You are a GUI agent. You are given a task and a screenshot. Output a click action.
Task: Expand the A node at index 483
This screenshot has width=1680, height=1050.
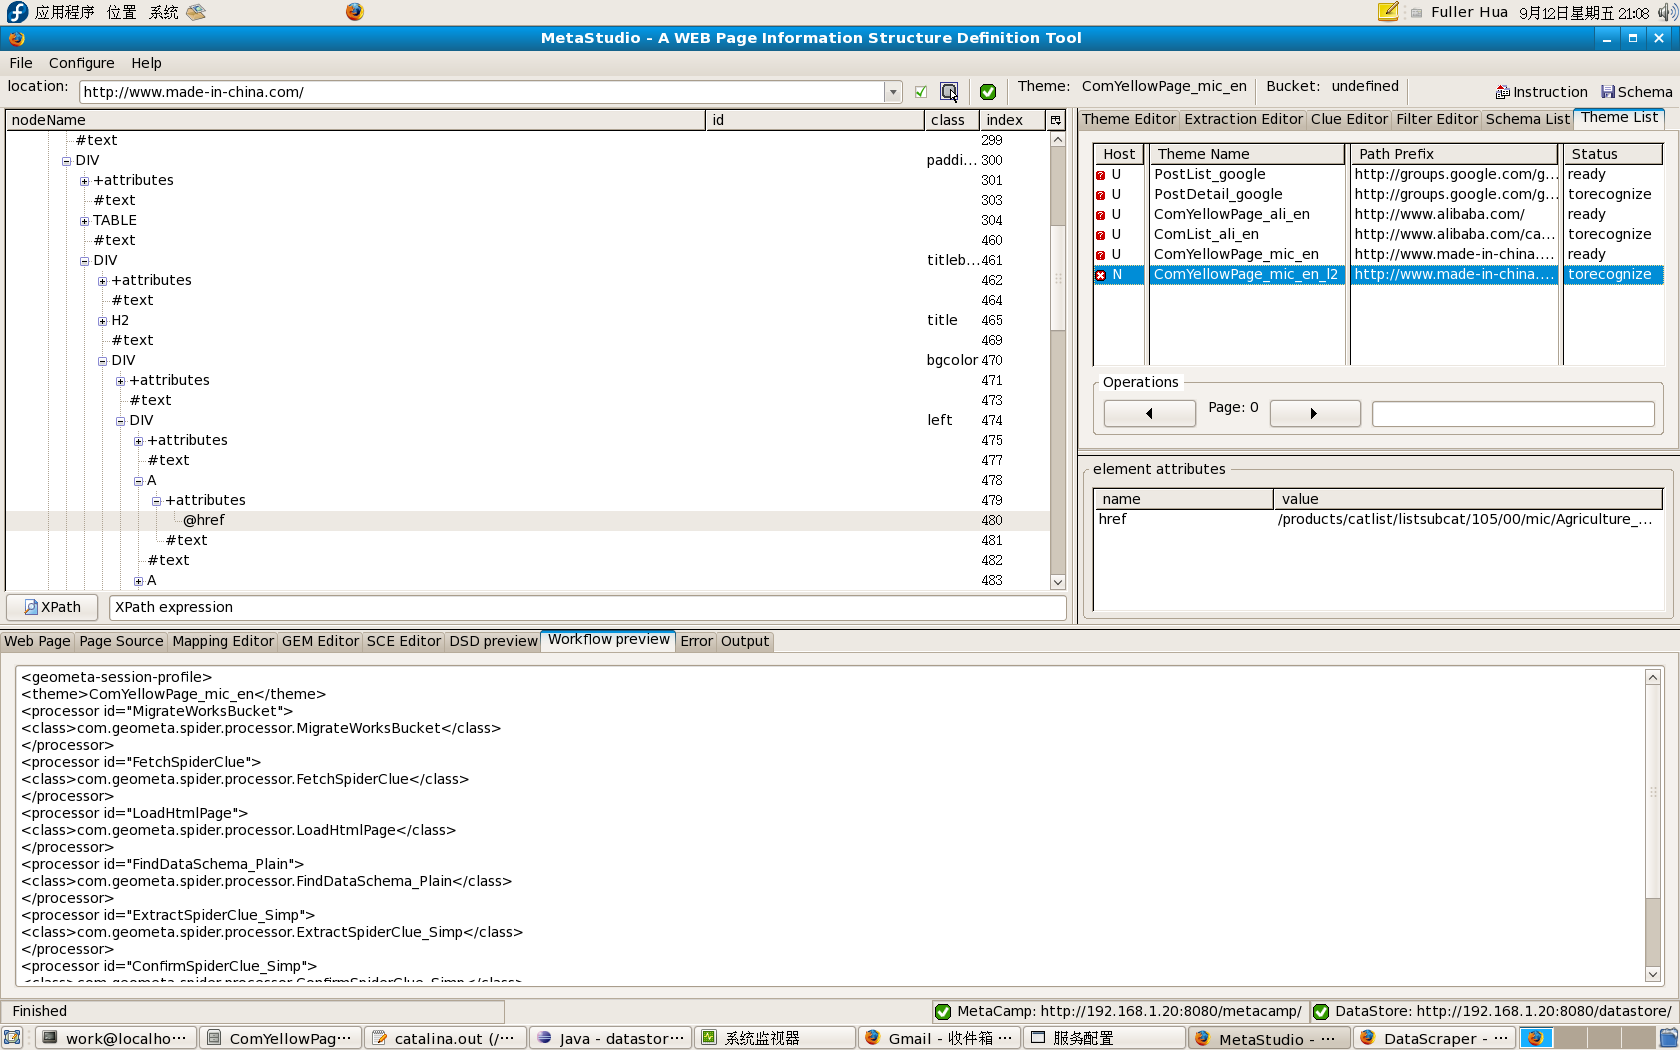[x=139, y=581]
